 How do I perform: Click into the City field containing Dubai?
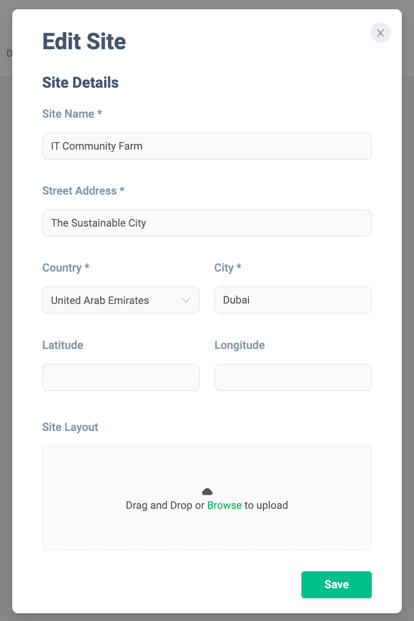(293, 300)
